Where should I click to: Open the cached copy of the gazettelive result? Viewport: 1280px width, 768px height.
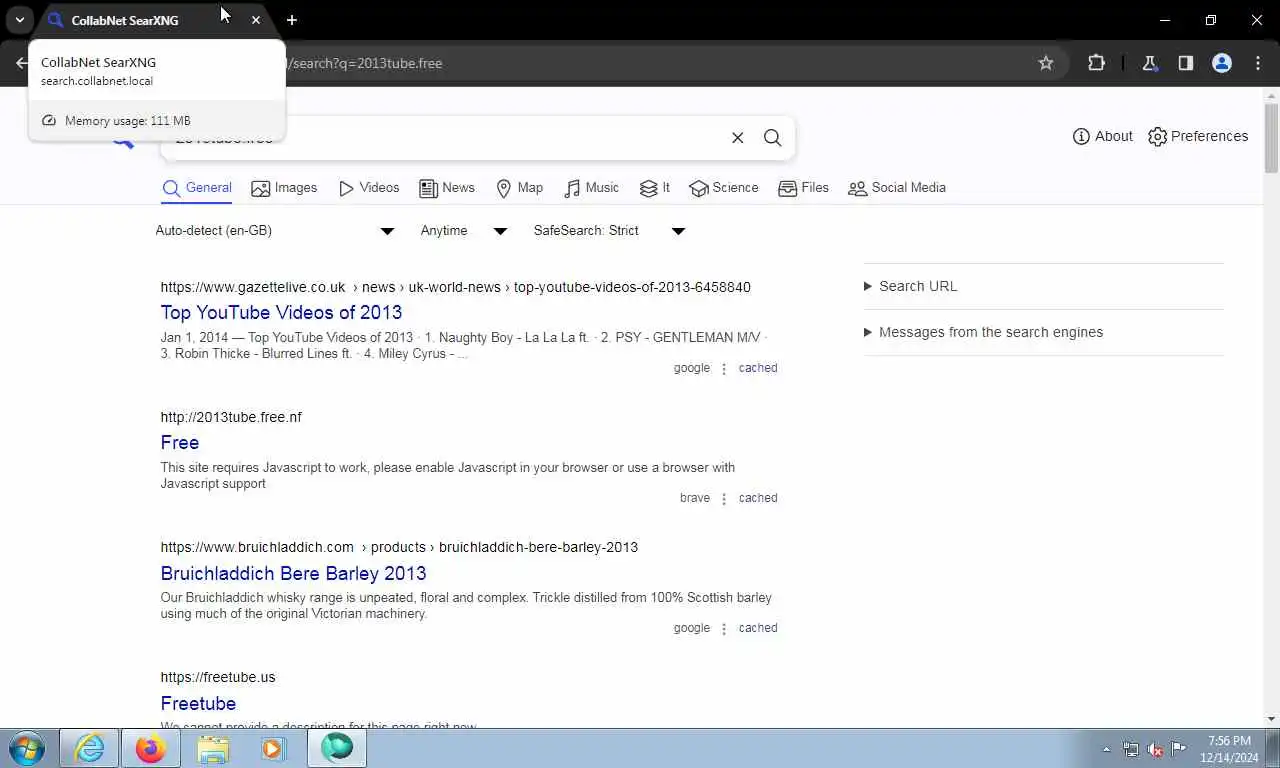tap(758, 368)
